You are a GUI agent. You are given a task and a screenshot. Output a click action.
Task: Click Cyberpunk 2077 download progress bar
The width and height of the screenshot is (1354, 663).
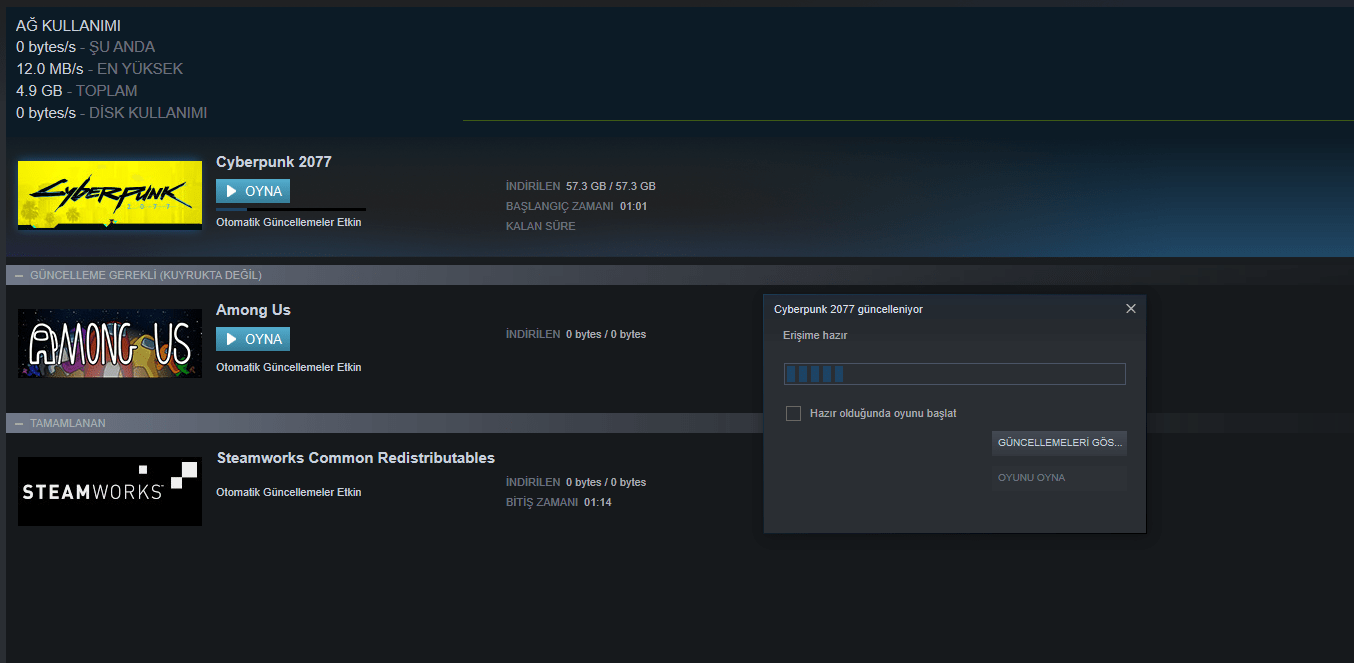pyautogui.click(x=291, y=209)
